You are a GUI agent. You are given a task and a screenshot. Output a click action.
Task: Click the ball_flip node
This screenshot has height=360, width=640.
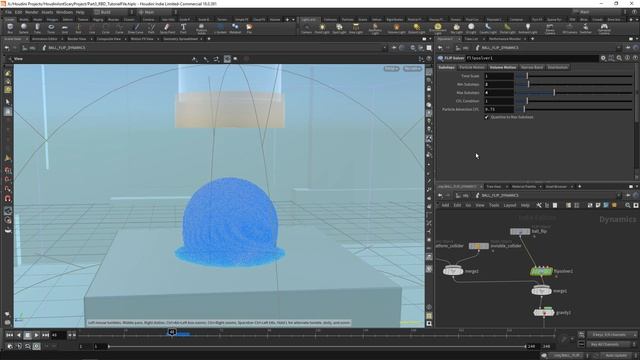(520, 231)
